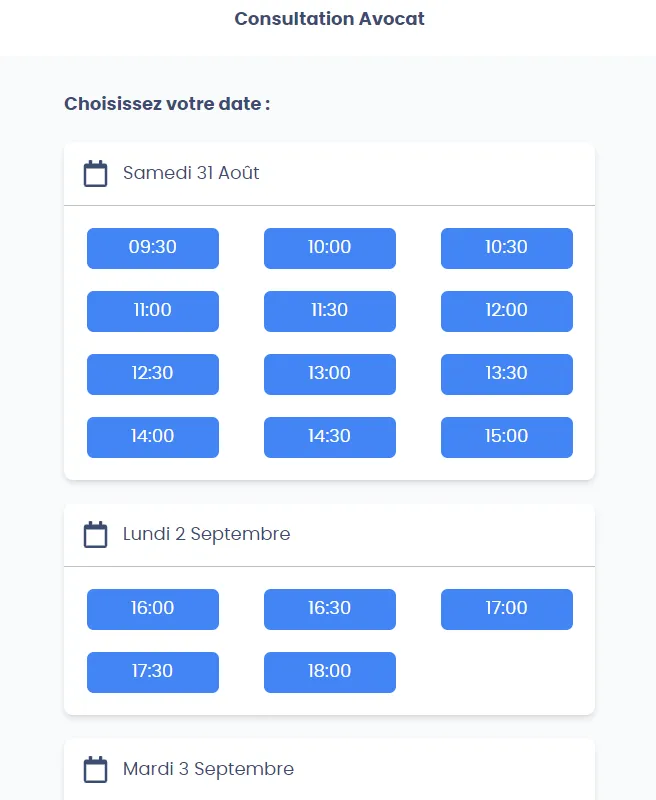The height and width of the screenshot is (800, 656).
Task: Select the 13:00 appointment slot
Action: [330, 374]
